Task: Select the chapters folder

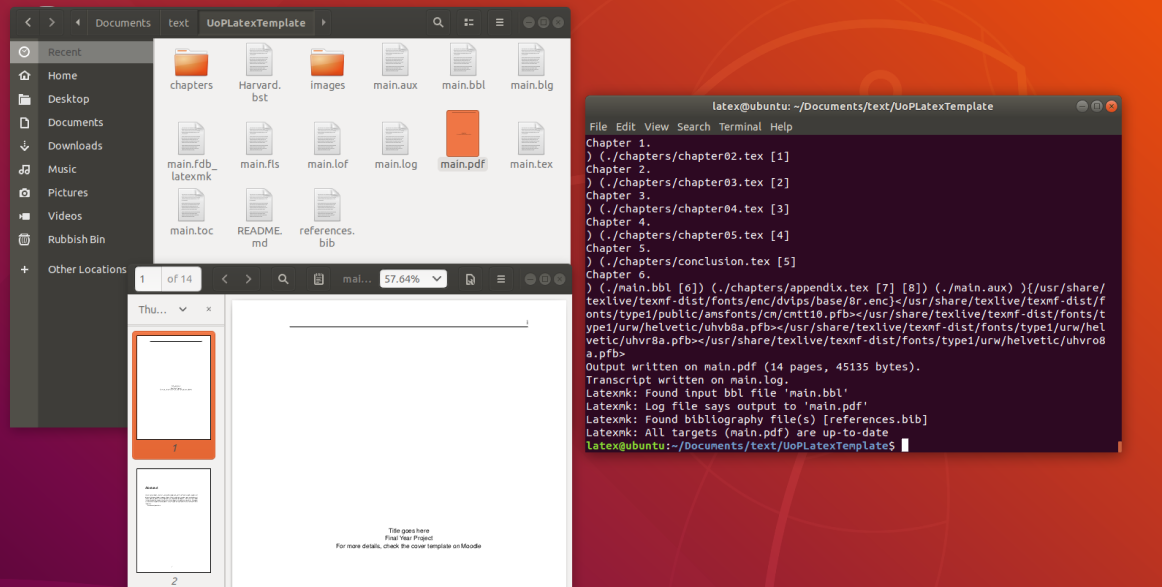Action: click(191, 67)
